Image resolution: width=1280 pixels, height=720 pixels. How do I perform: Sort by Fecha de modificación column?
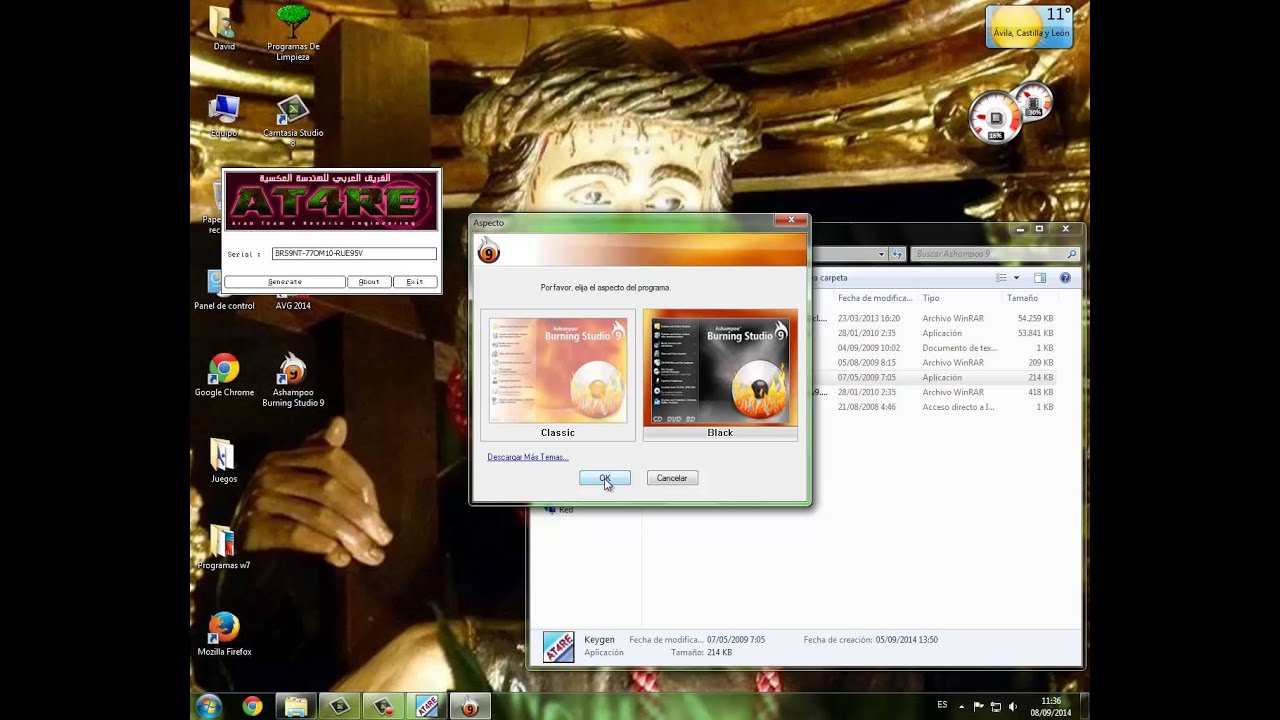pos(875,298)
